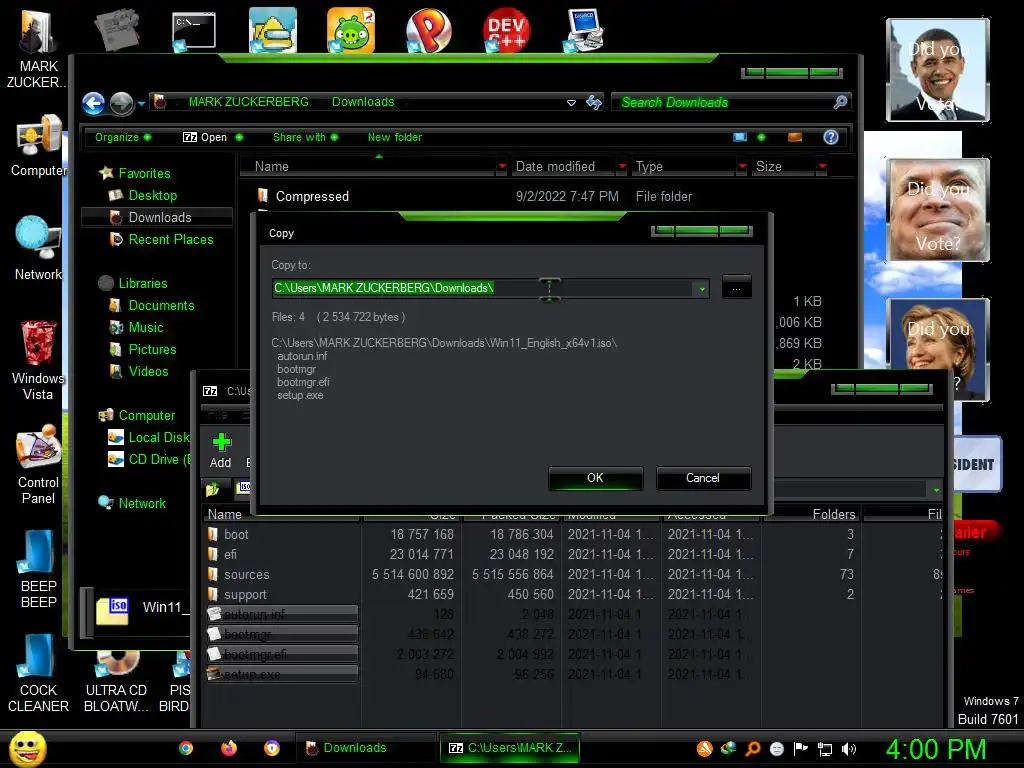Screen dimensions: 1024x768
Task: Refresh the Downloads folder using the refresh arrows icon
Action: tap(594, 102)
